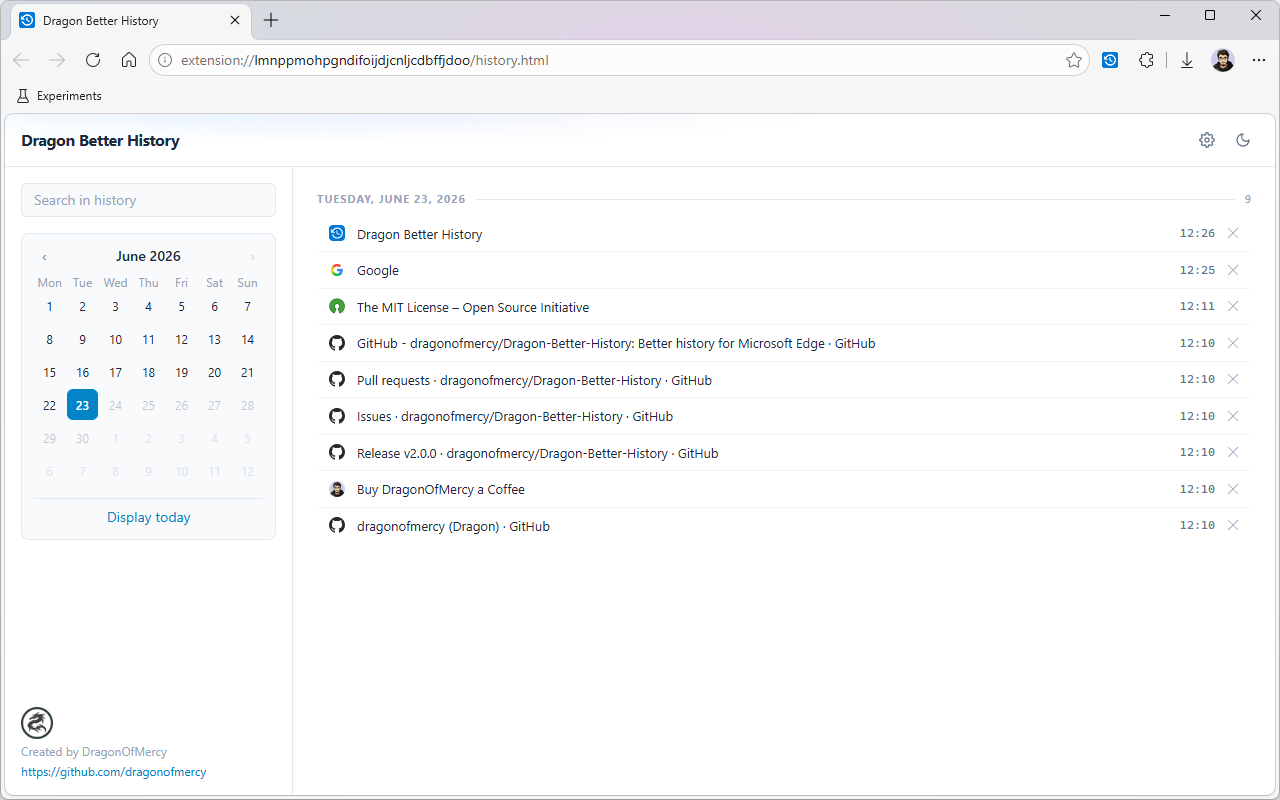Open the Dragon Better History extension icon
This screenshot has height=800, width=1280.
click(x=1110, y=60)
